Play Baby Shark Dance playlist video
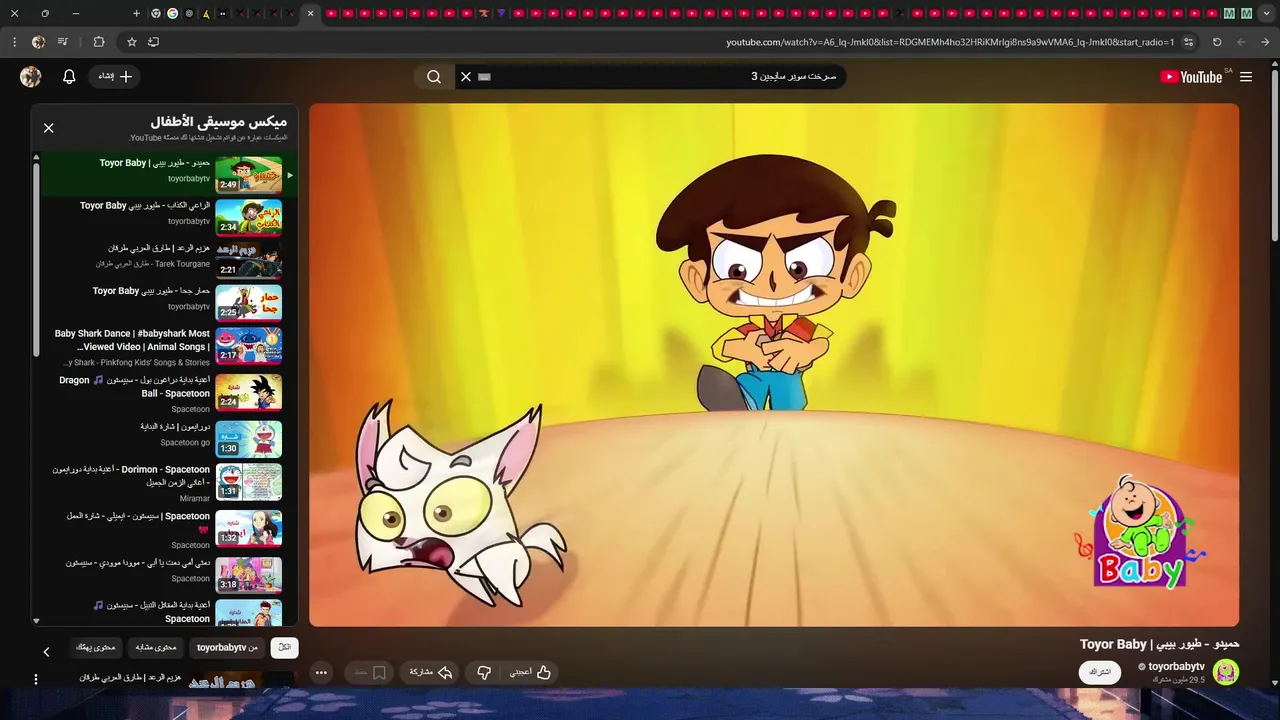 [x=249, y=346]
